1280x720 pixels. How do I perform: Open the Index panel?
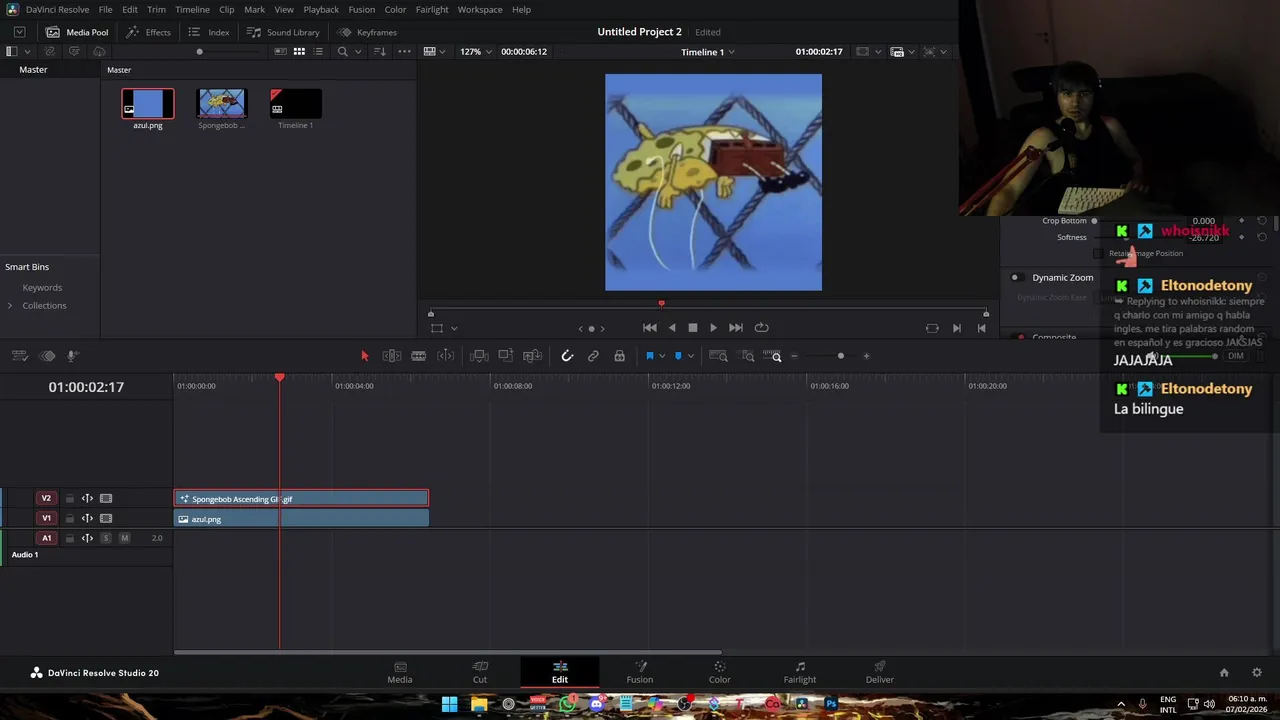click(x=209, y=32)
